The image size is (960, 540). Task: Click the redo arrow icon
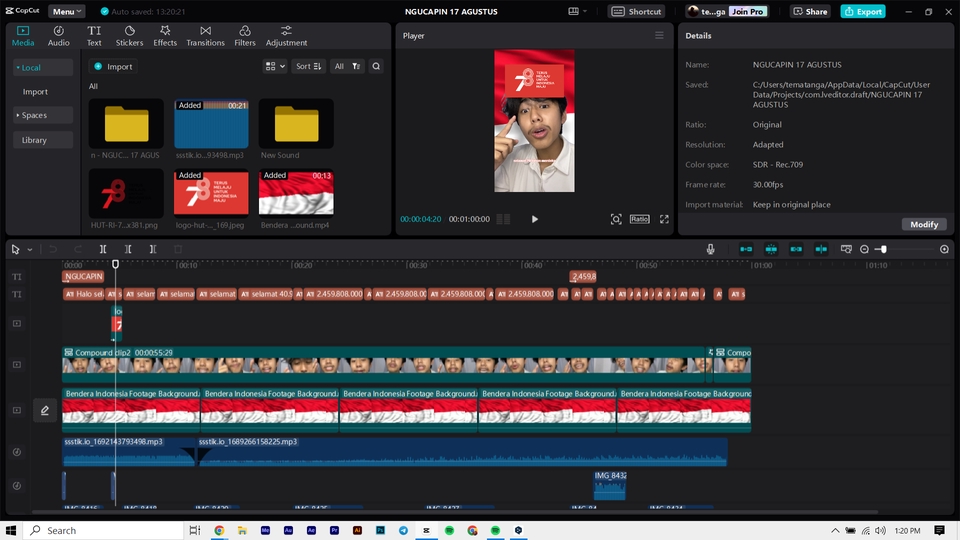[x=78, y=249]
